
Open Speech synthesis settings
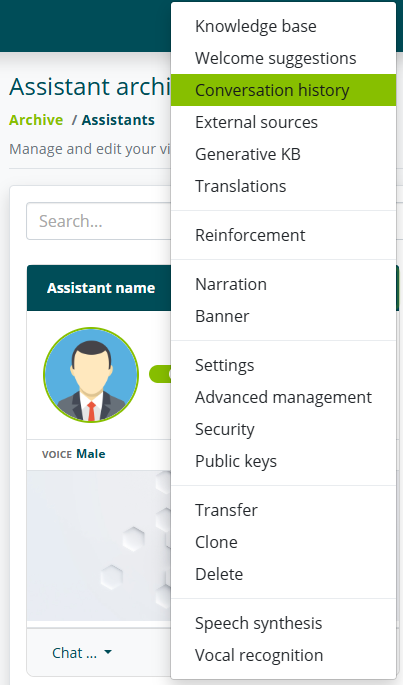click(283, 623)
